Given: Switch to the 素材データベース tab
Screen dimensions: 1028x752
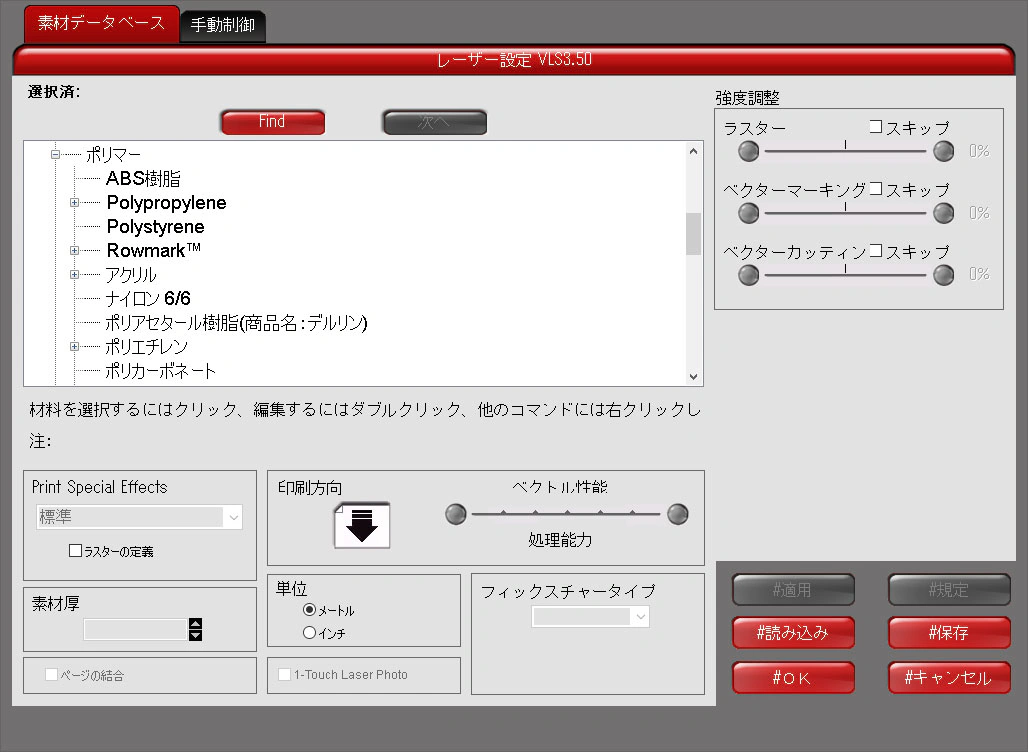Looking at the screenshot, I should click(101, 24).
